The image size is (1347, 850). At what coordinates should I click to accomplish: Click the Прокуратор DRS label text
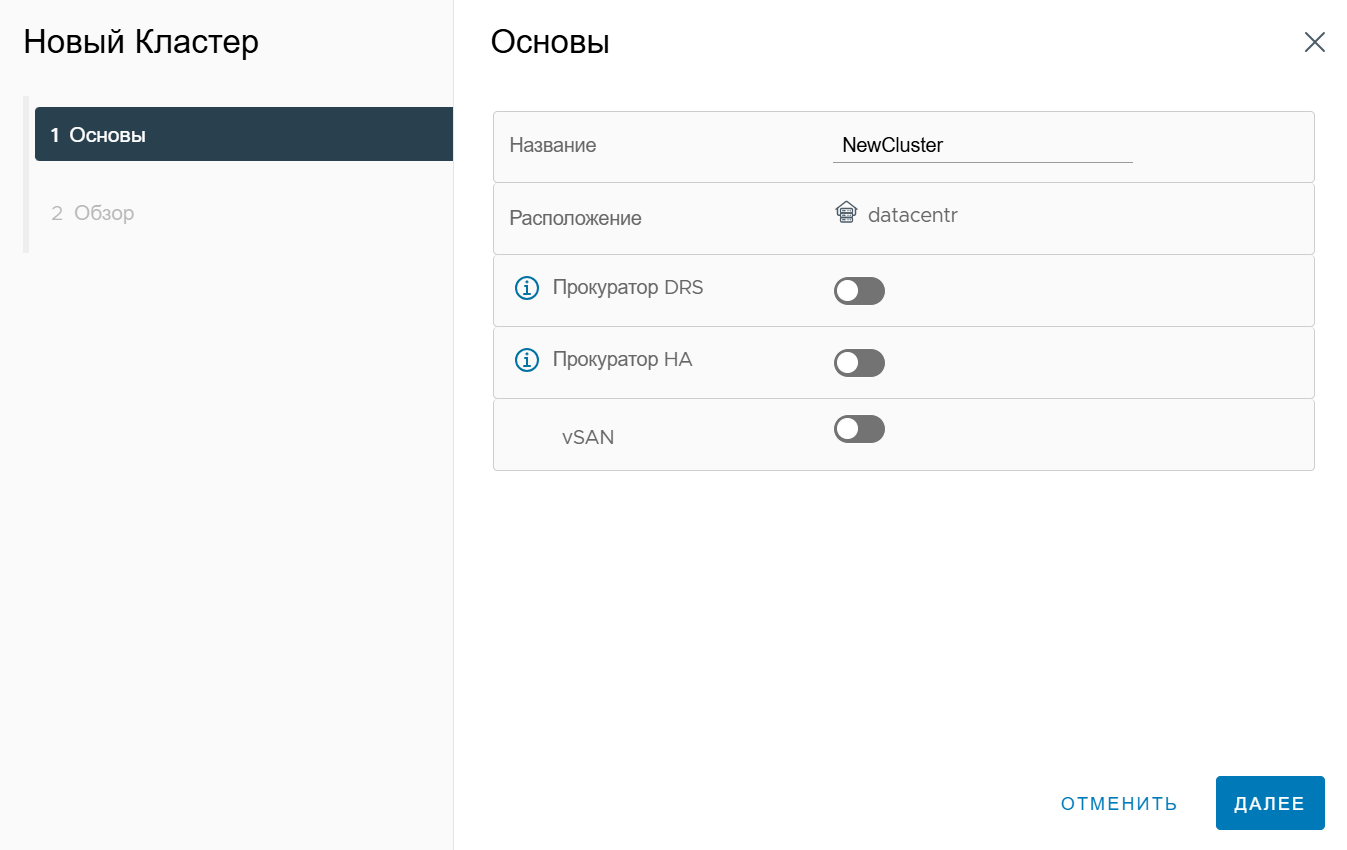[x=628, y=288]
